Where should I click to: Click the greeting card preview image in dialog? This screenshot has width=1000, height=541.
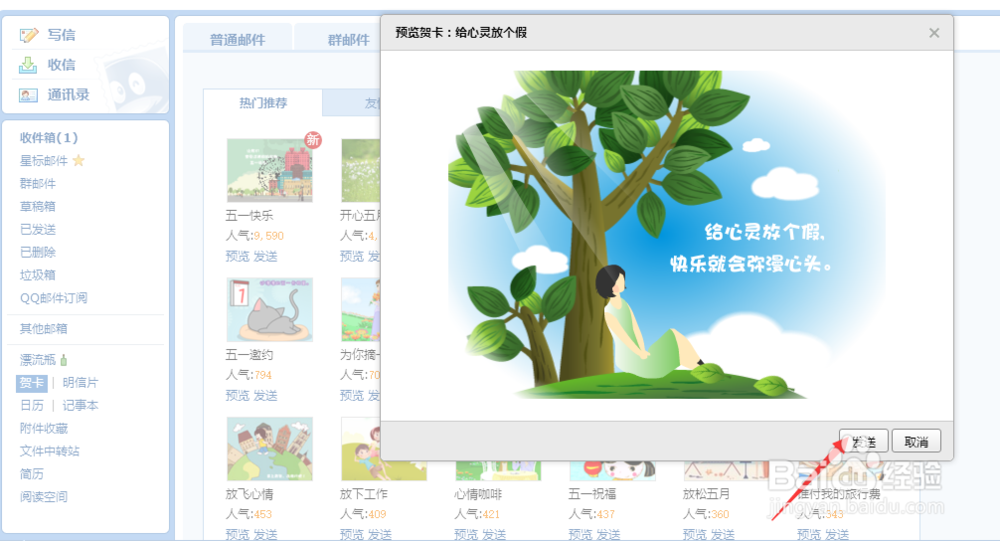pyautogui.click(x=667, y=235)
